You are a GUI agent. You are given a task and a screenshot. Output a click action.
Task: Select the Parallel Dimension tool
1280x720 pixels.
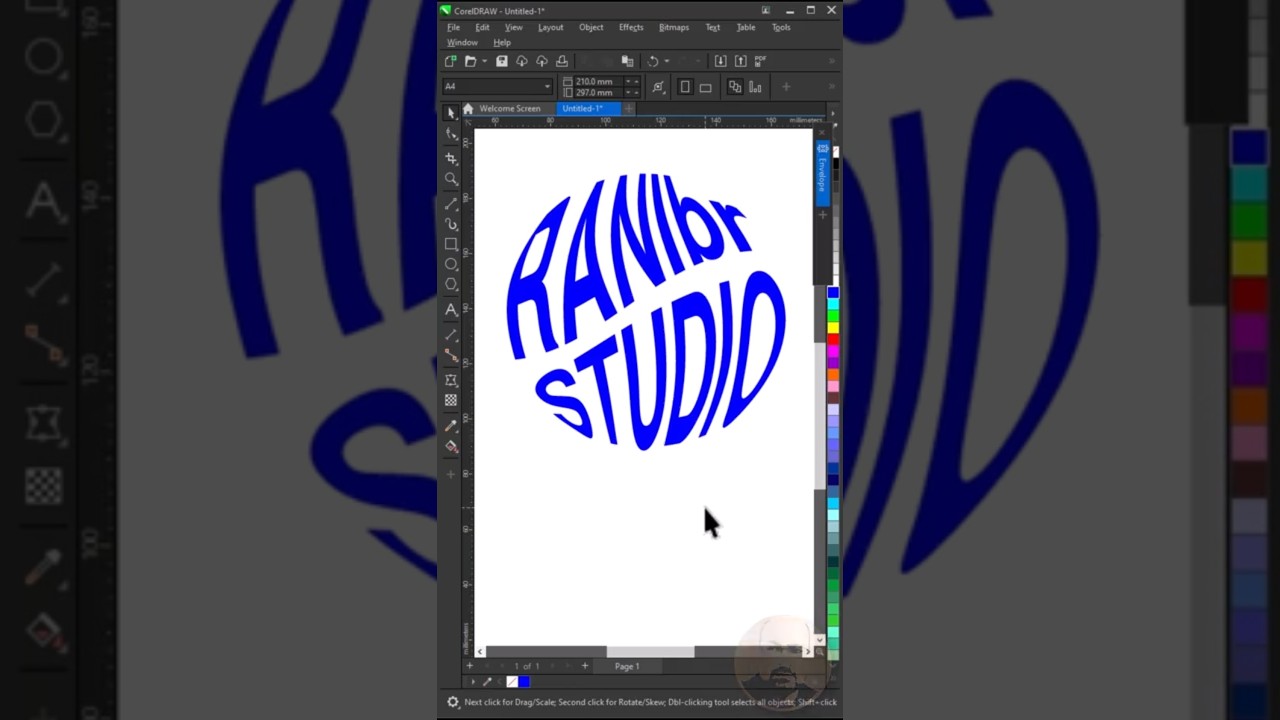coord(451,335)
